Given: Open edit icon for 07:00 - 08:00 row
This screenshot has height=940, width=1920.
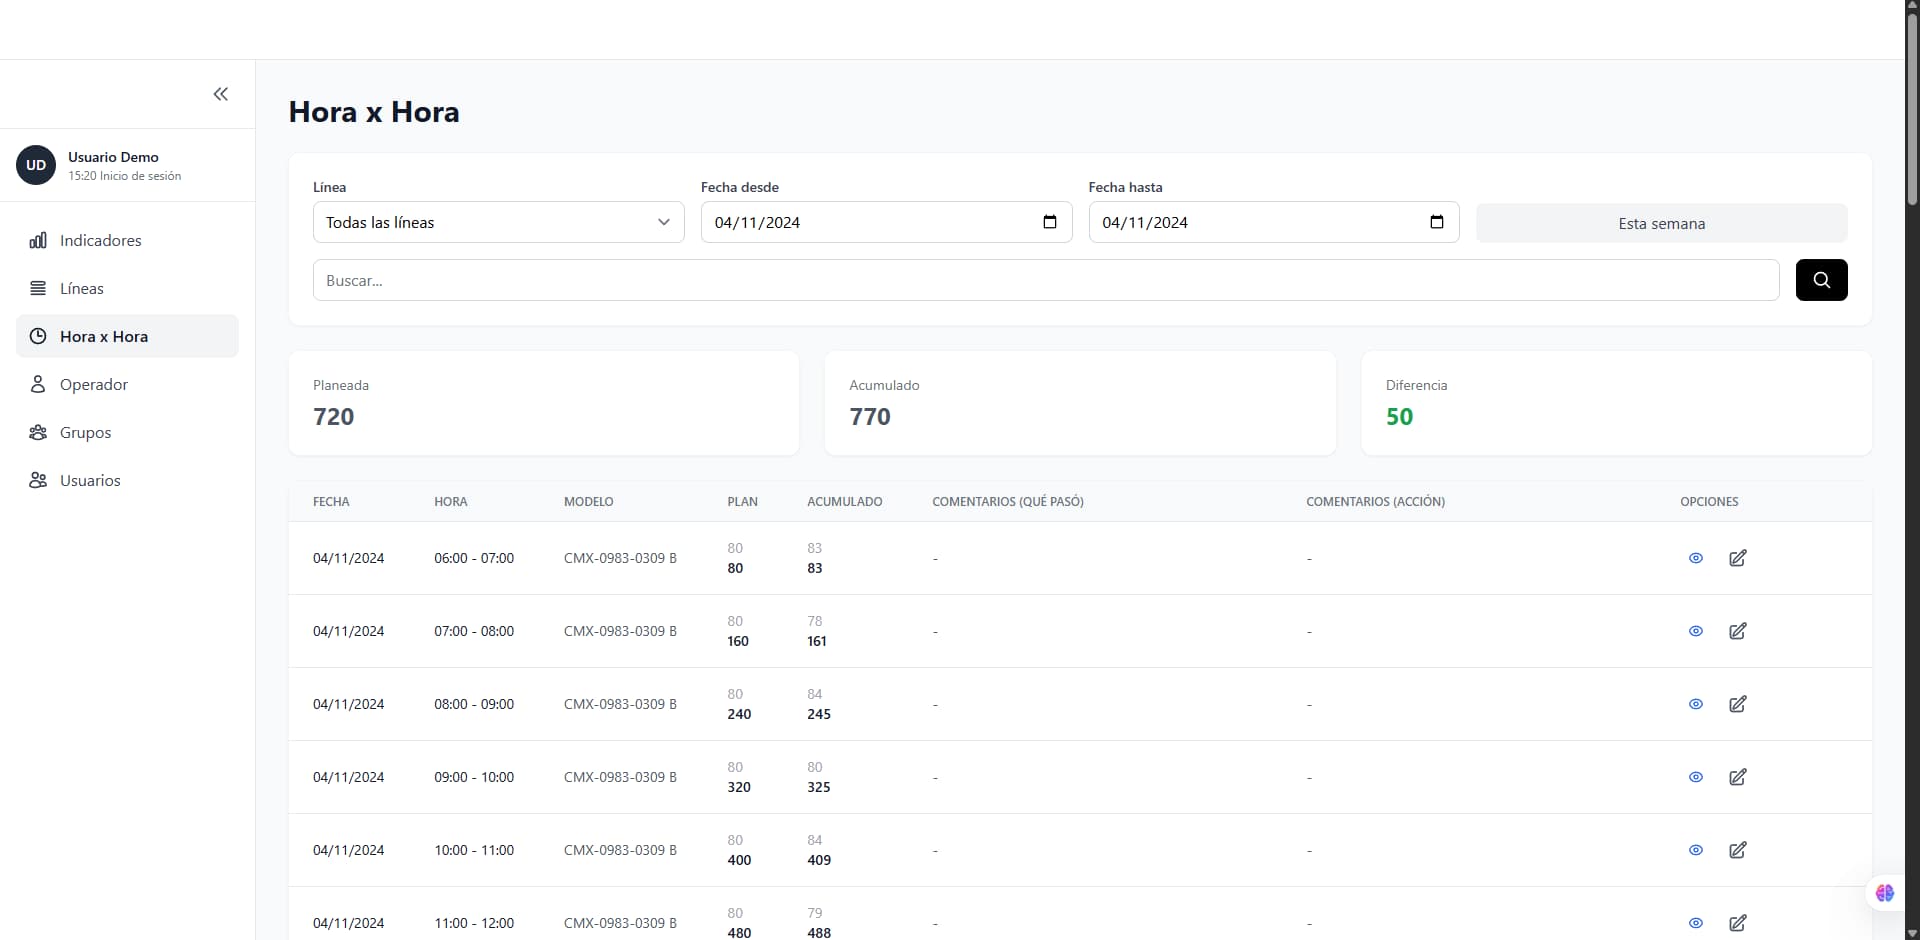Looking at the screenshot, I should (1738, 631).
